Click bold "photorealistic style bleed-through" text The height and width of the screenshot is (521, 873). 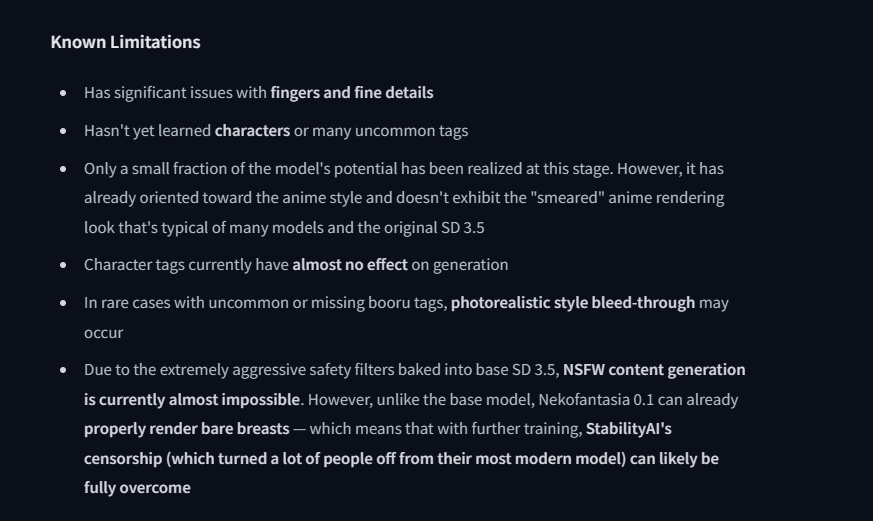[x=573, y=303]
